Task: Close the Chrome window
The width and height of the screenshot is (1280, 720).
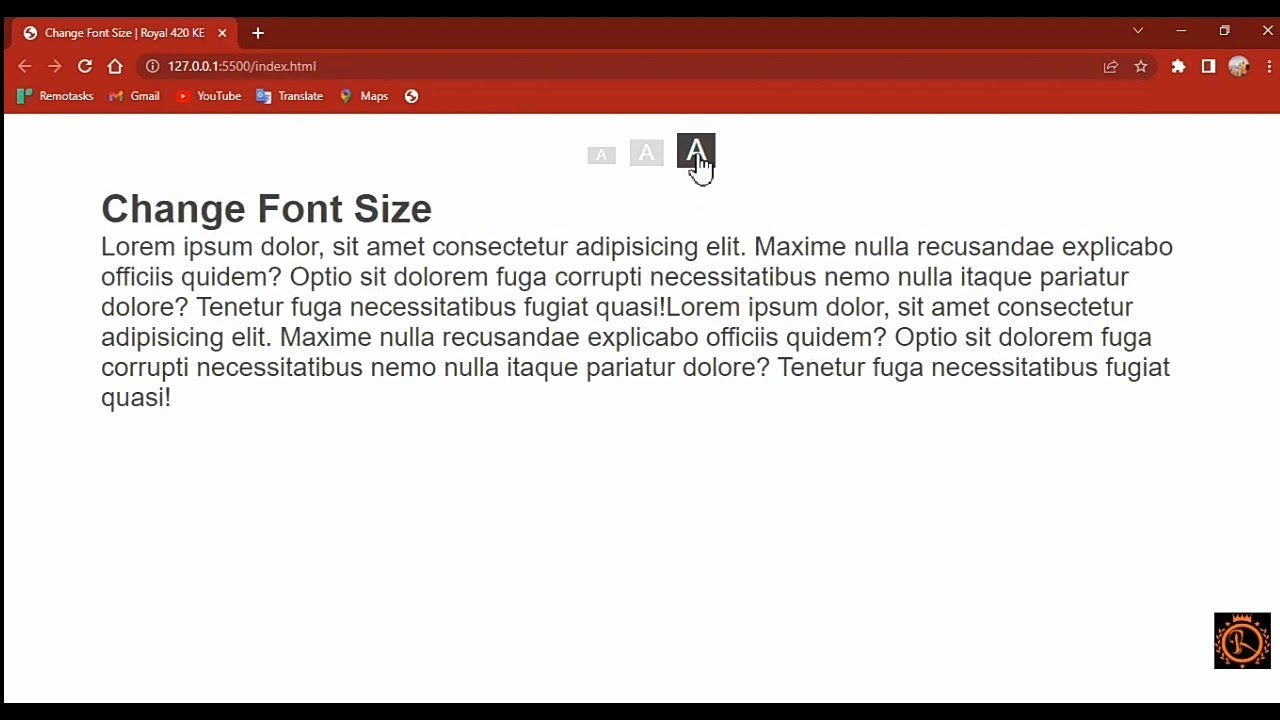Action: (1267, 31)
